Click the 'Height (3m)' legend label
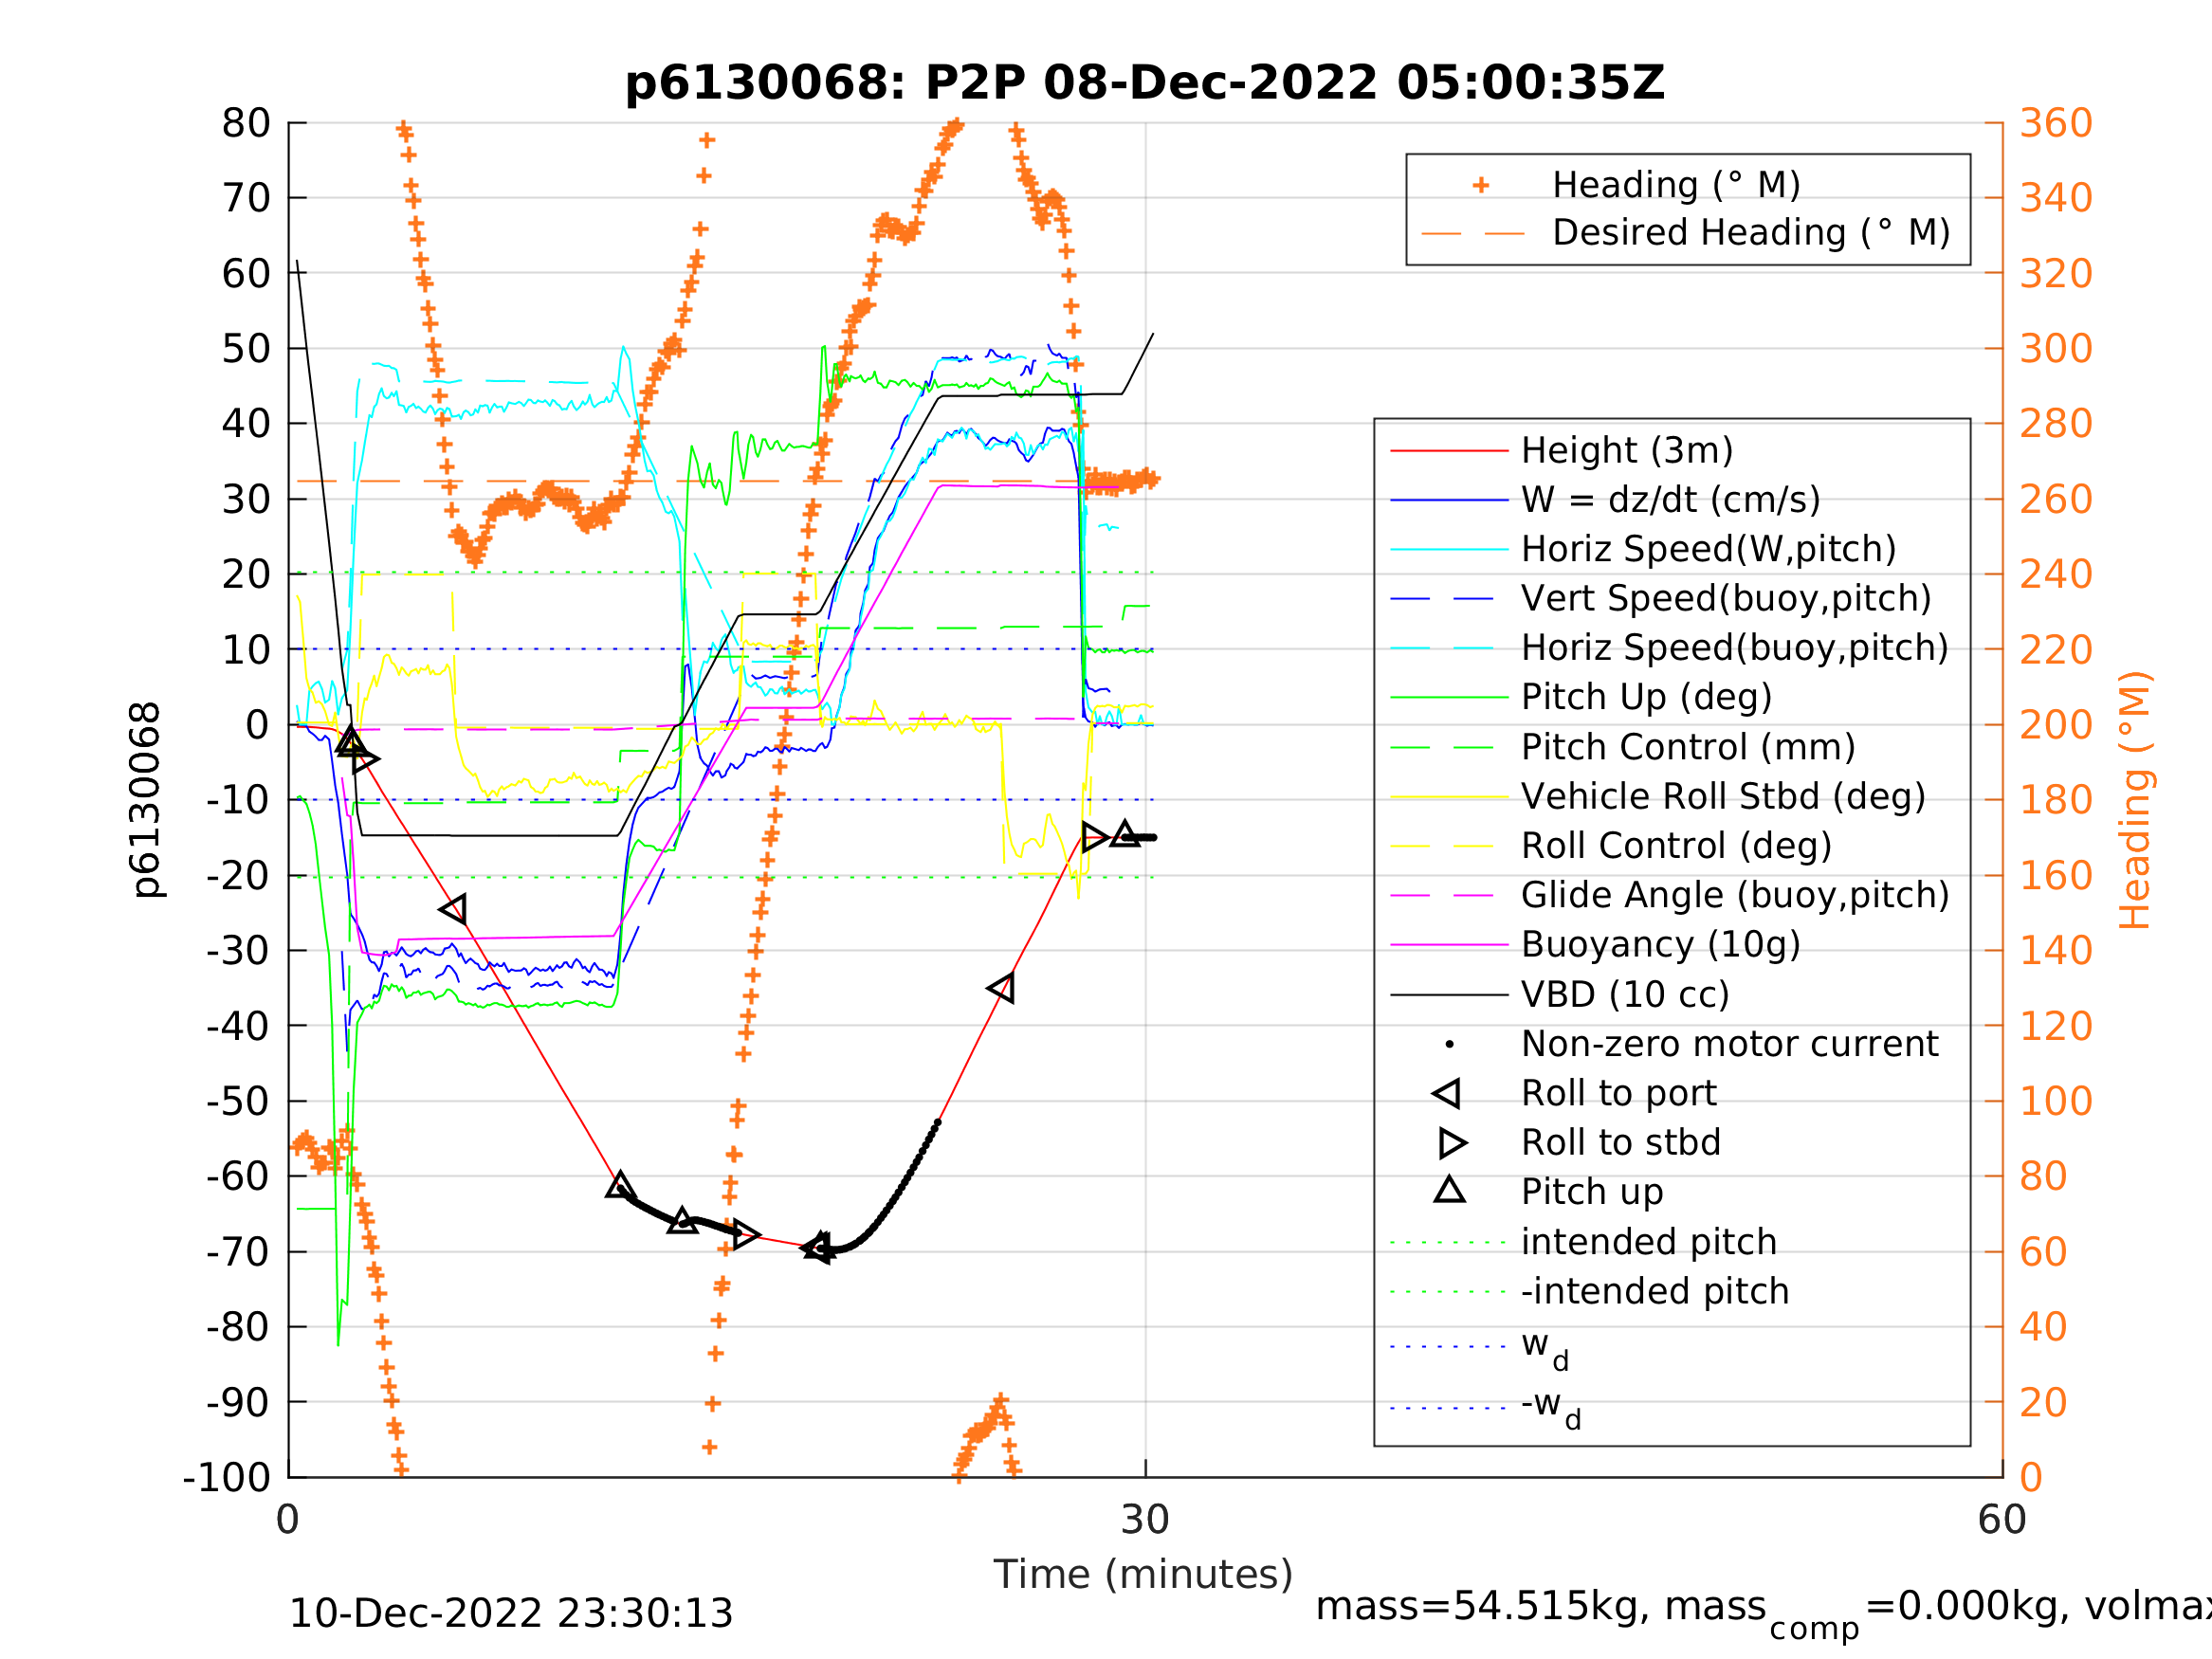2212x1659 pixels. click(x=1627, y=451)
